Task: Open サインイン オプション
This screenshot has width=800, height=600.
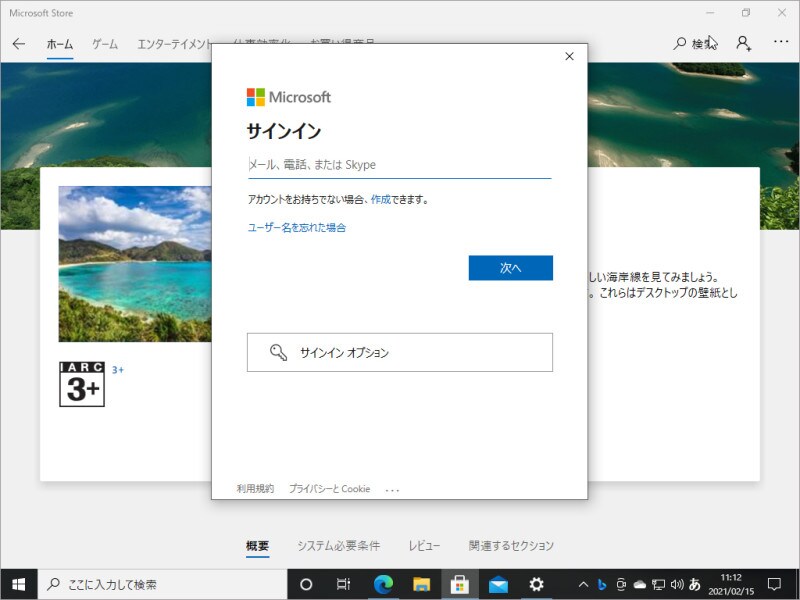Action: click(399, 352)
